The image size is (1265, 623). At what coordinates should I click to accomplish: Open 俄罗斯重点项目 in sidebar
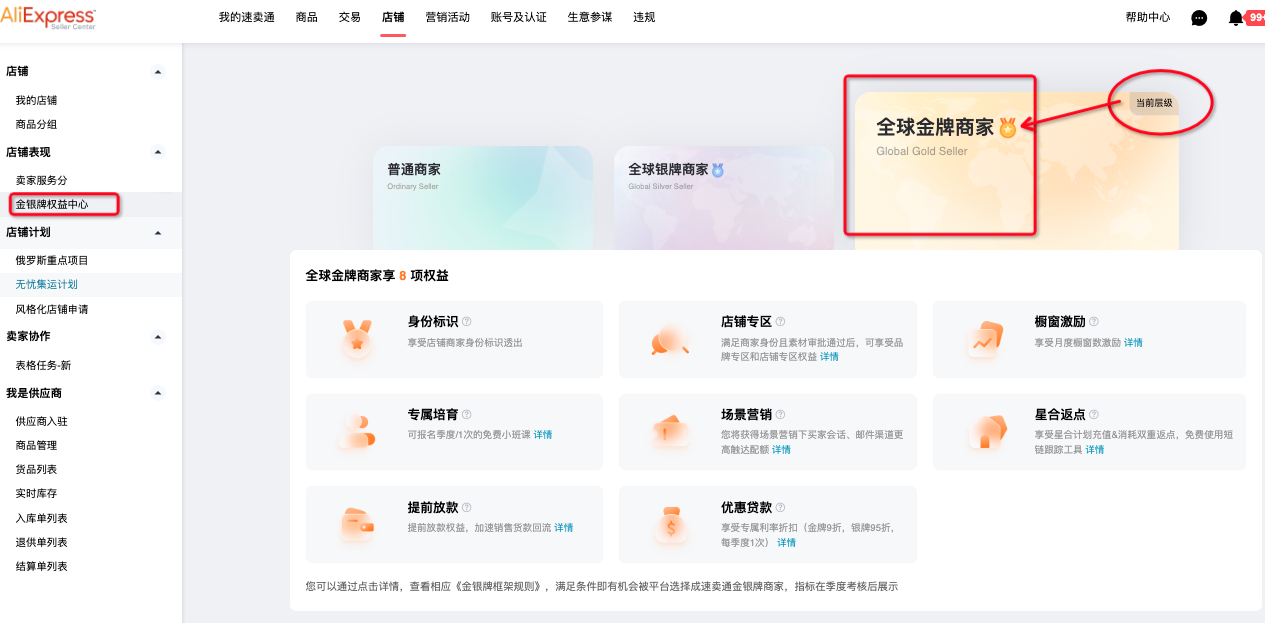point(52,260)
